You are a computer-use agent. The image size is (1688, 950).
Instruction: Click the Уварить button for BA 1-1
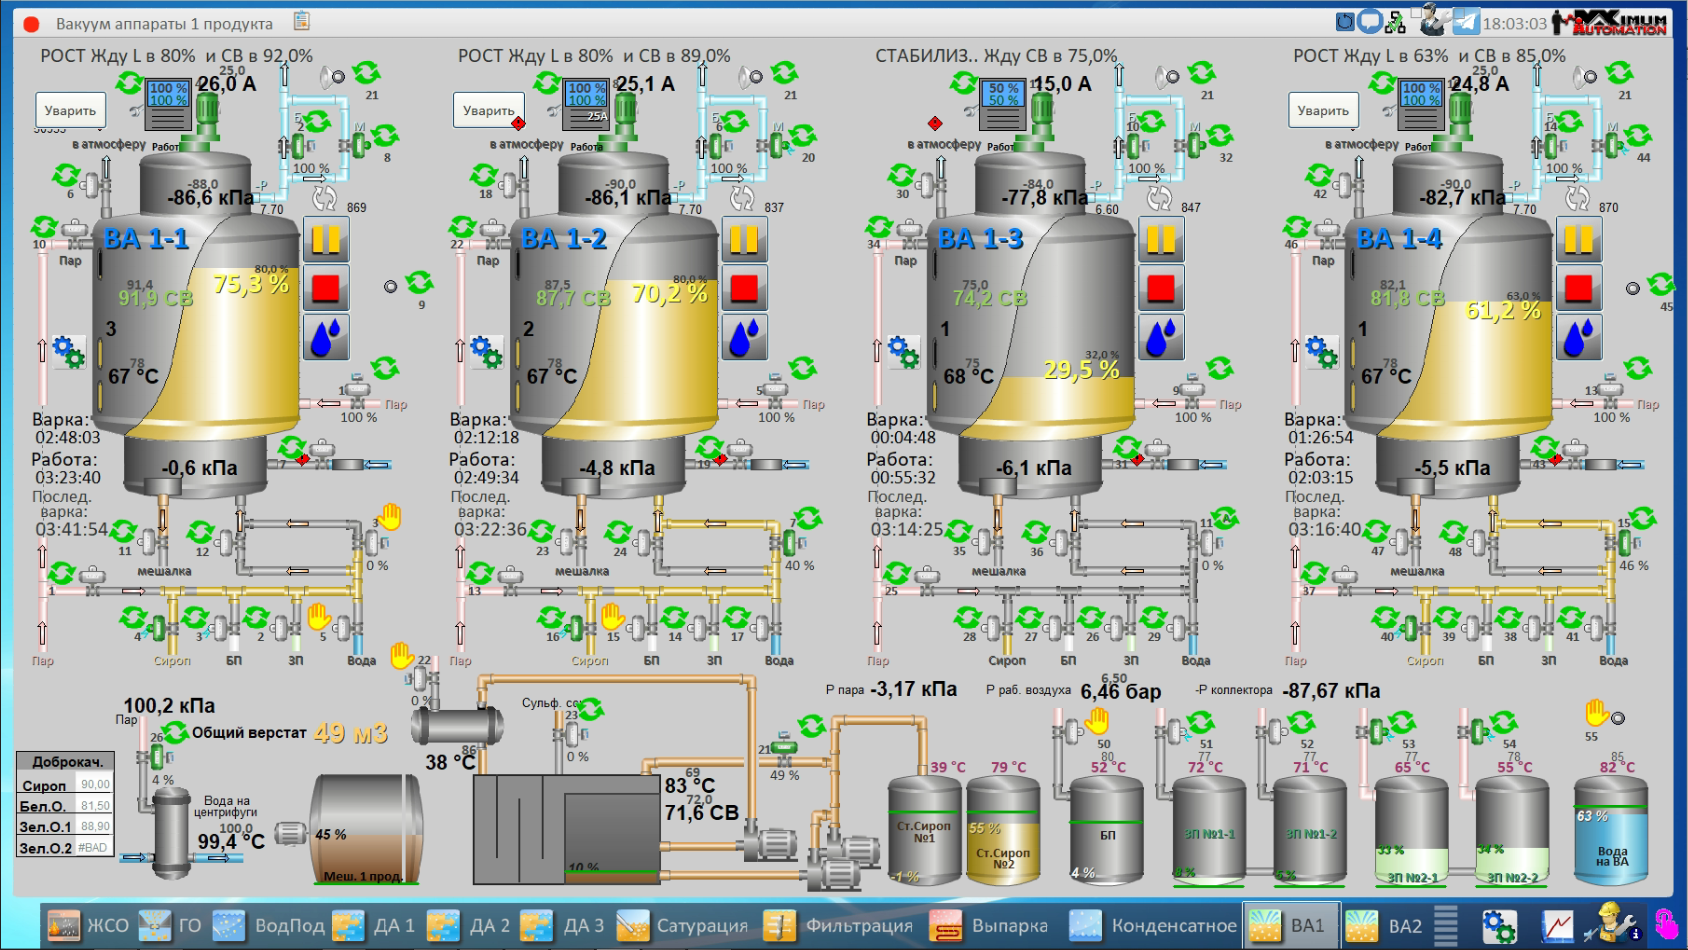click(x=70, y=111)
